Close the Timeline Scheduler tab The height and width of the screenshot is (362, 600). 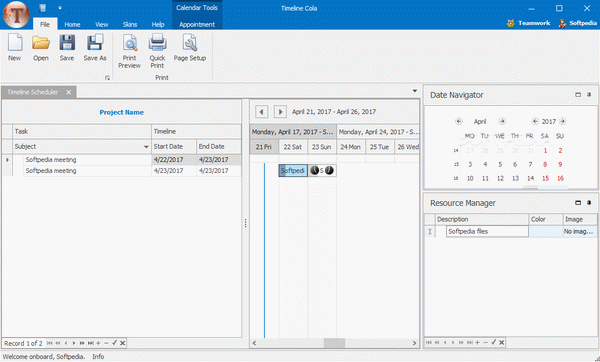68,92
